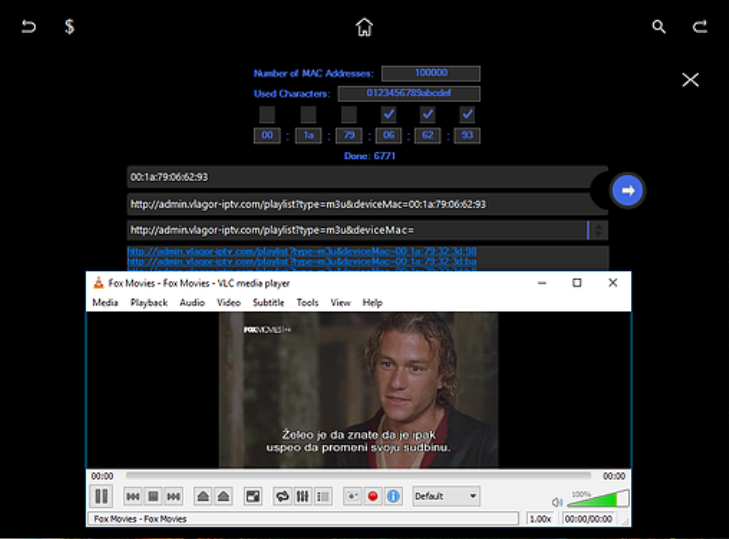Viewport: 729px width, 539px height.
Task: Uncheck the checkbox above 06 octet
Action: (x=389, y=114)
